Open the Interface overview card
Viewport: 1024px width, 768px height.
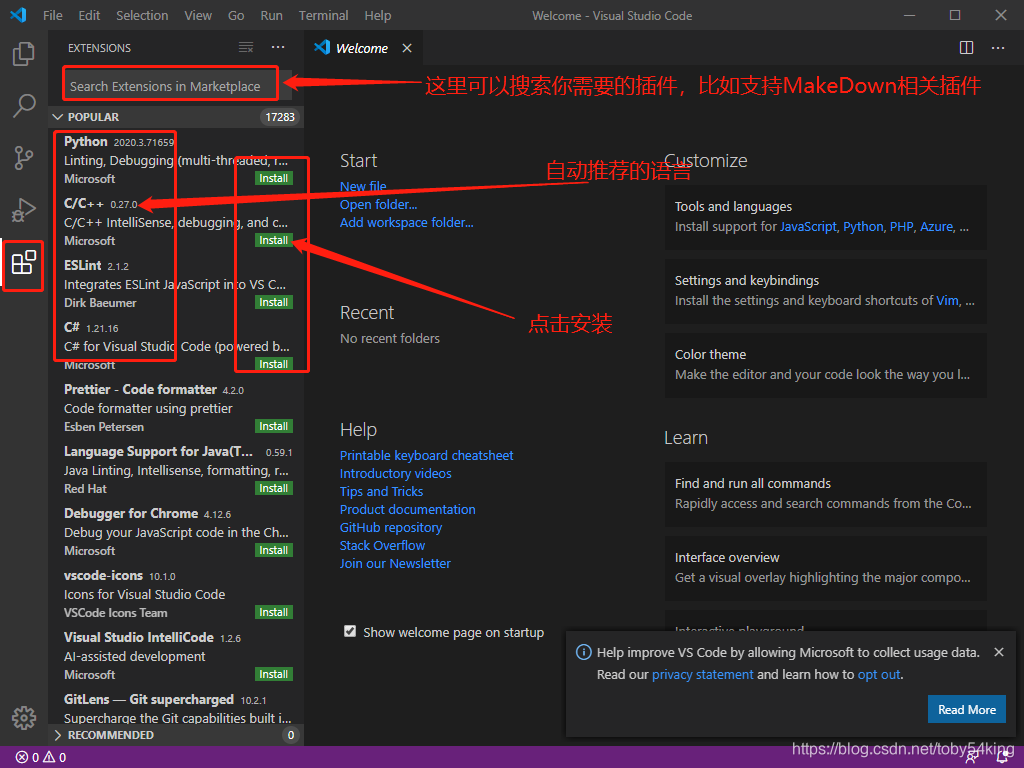point(825,568)
